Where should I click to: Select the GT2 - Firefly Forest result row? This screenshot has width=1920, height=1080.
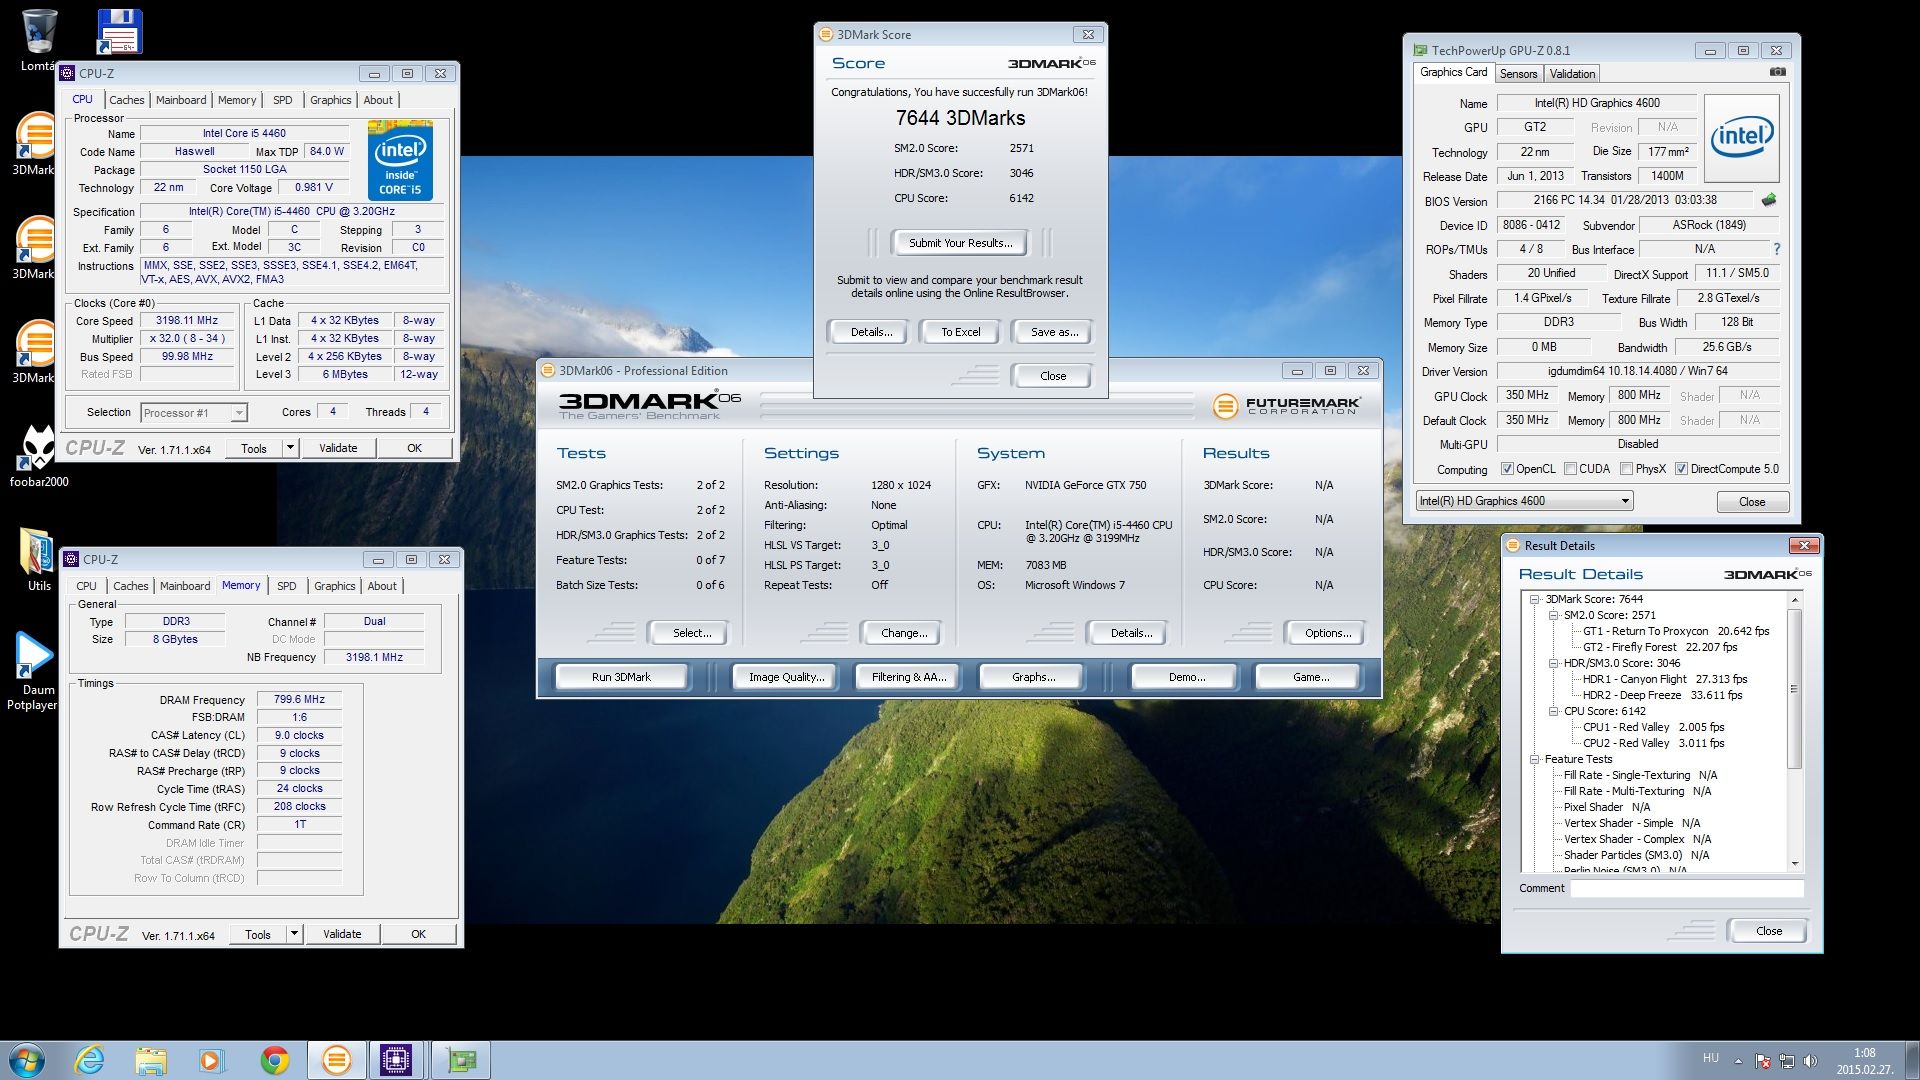[1659, 647]
